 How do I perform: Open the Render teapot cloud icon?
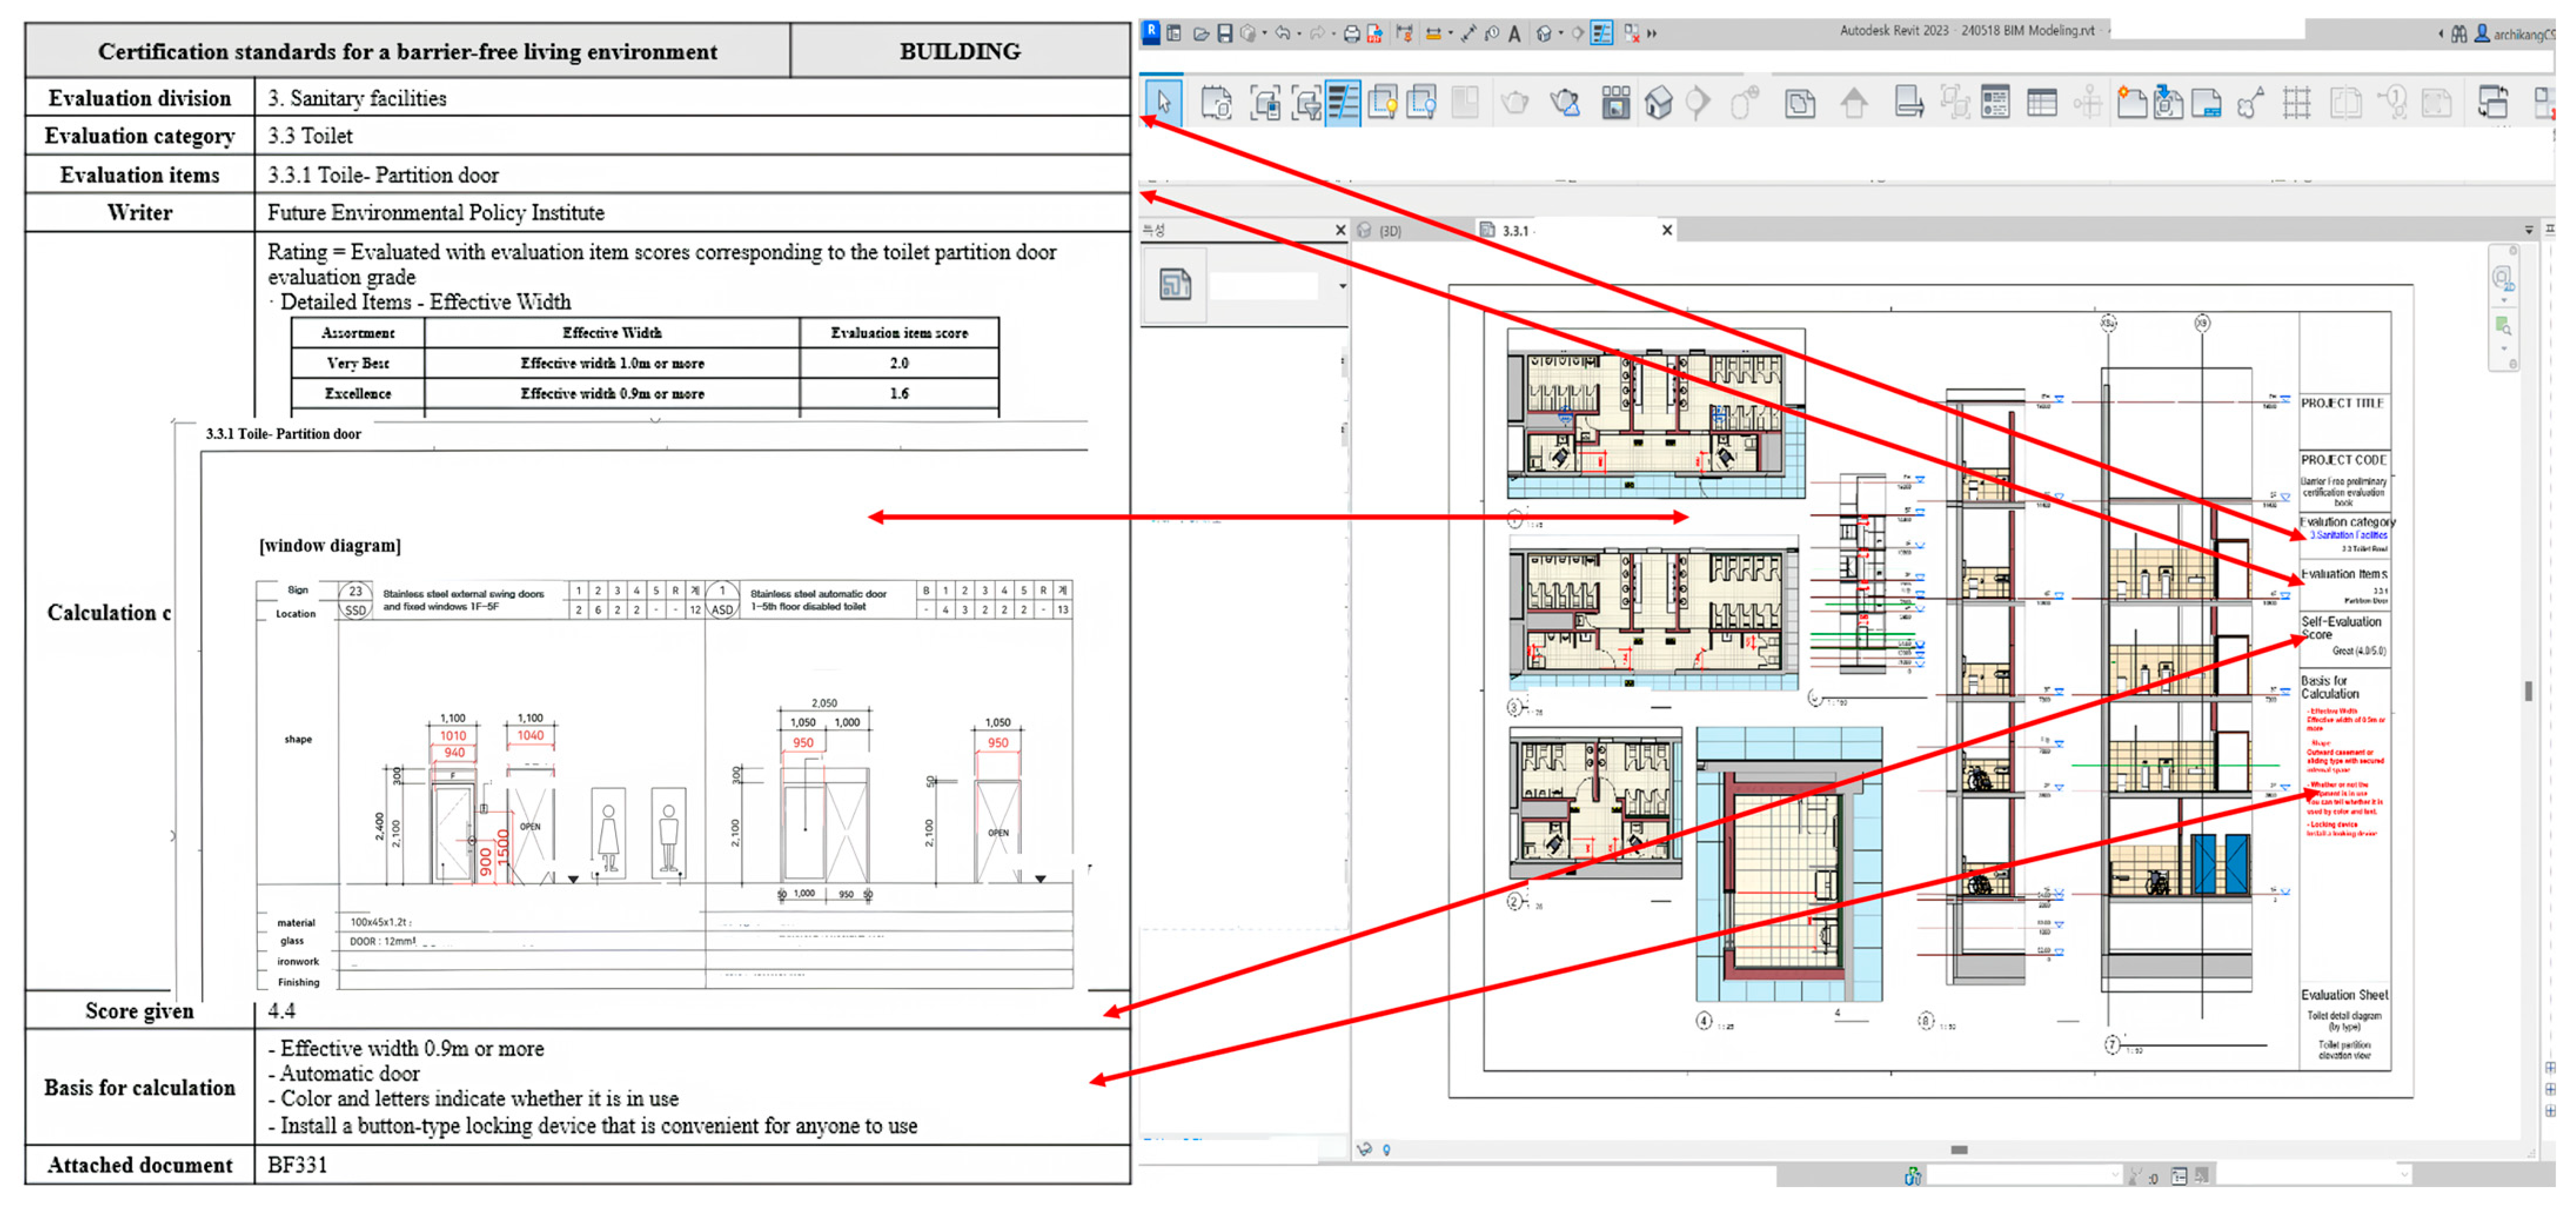click(x=1564, y=102)
